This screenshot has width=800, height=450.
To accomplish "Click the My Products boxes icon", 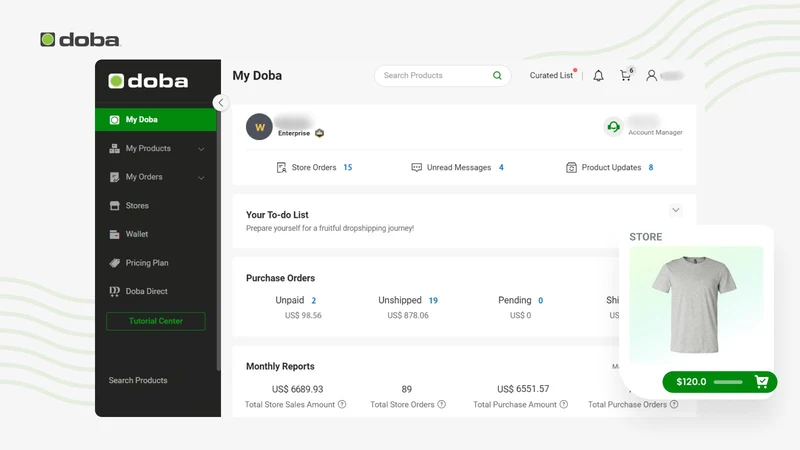I will coord(114,148).
